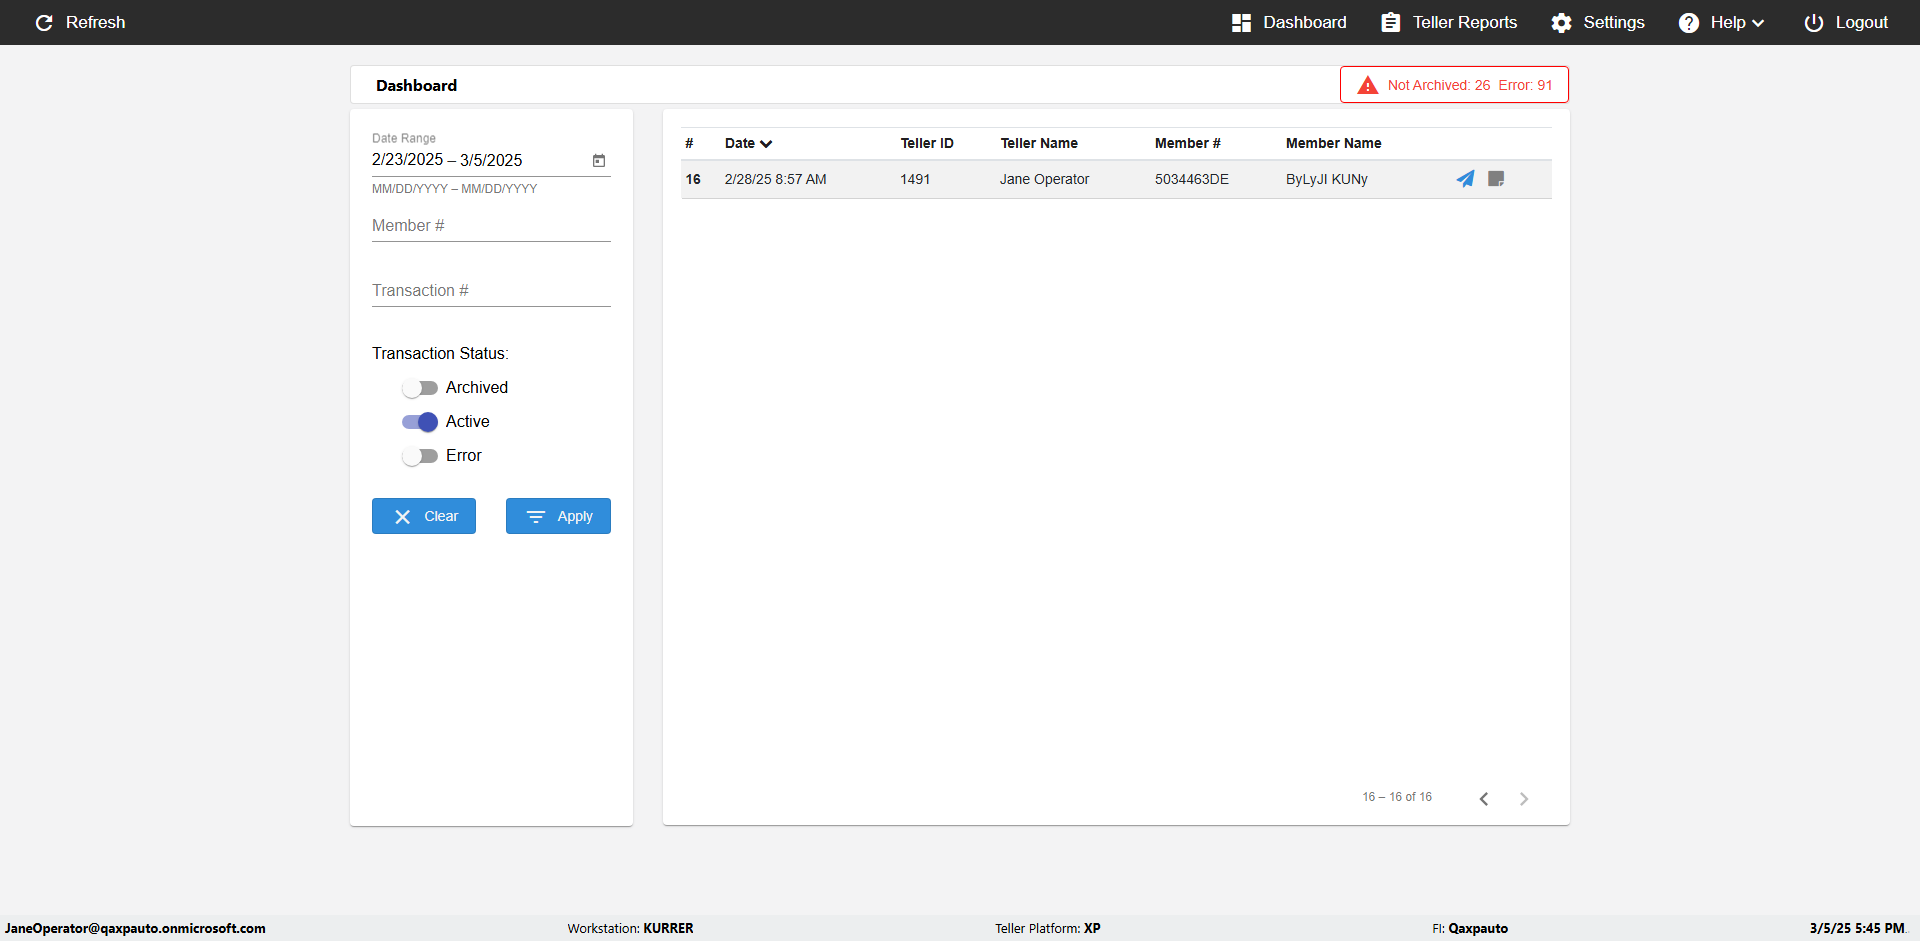The image size is (1920, 941).
Task: Click the 2/28/25 8:57 AM date cell
Action: (x=775, y=180)
